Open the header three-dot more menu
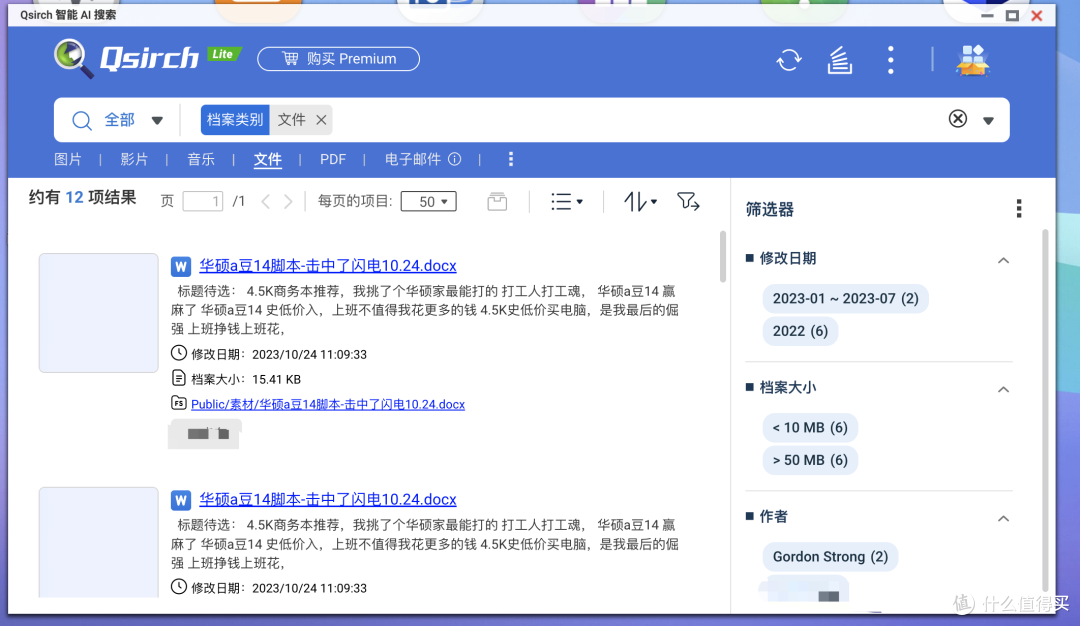Screen dimensions: 1080x626 pyautogui.click(x=891, y=60)
